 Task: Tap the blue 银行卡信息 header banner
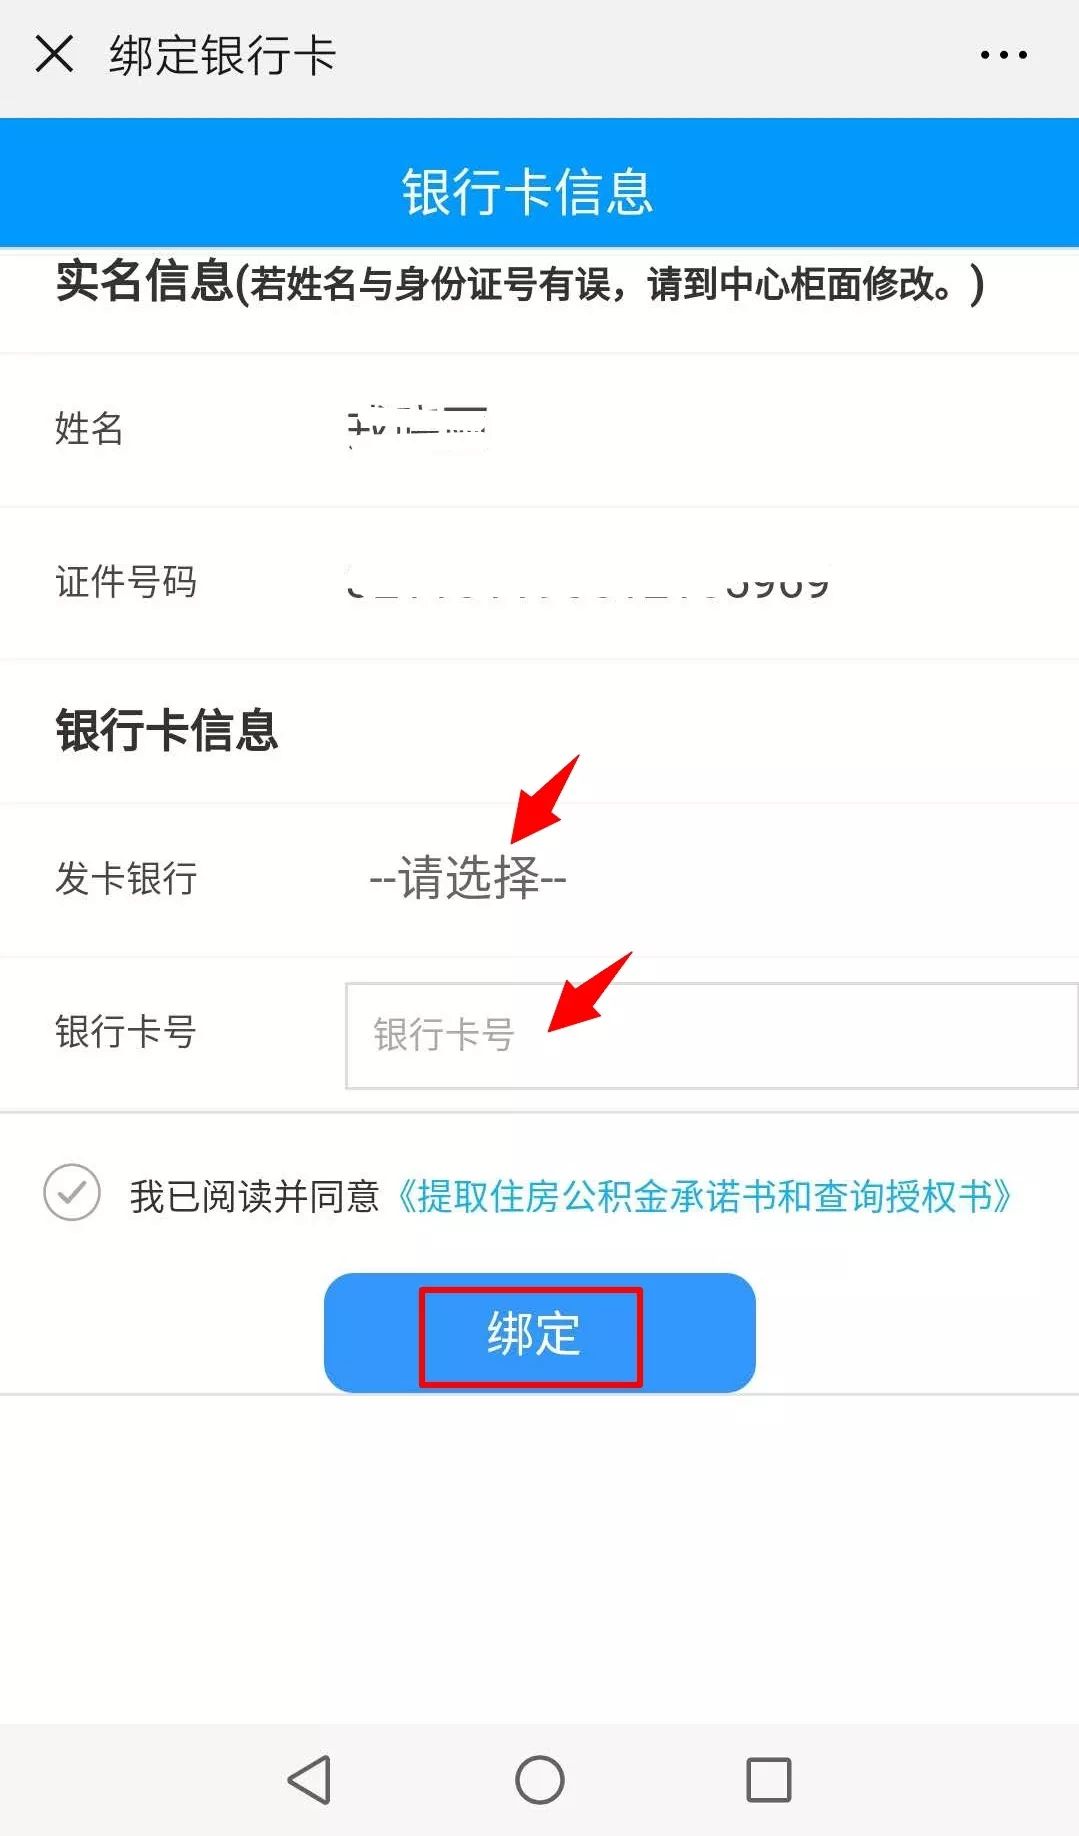(x=540, y=183)
